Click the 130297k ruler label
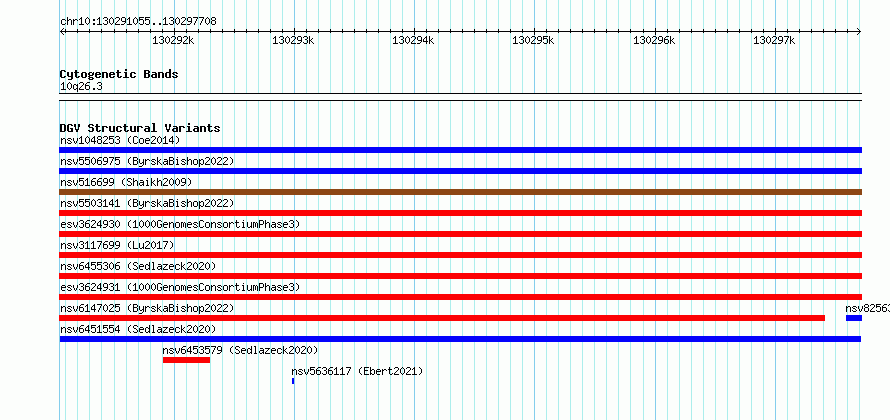The width and height of the screenshot is (890, 420). [774, 40]
